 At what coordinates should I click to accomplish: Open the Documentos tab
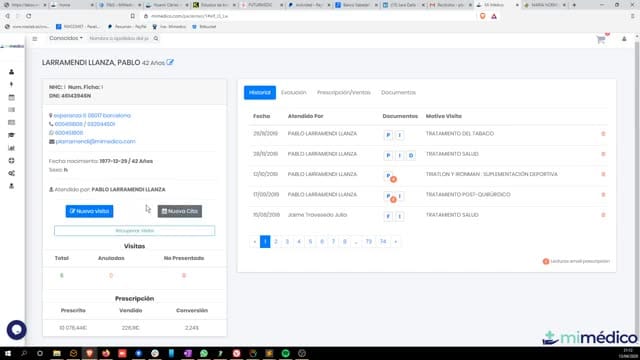(x=398, y=93)
